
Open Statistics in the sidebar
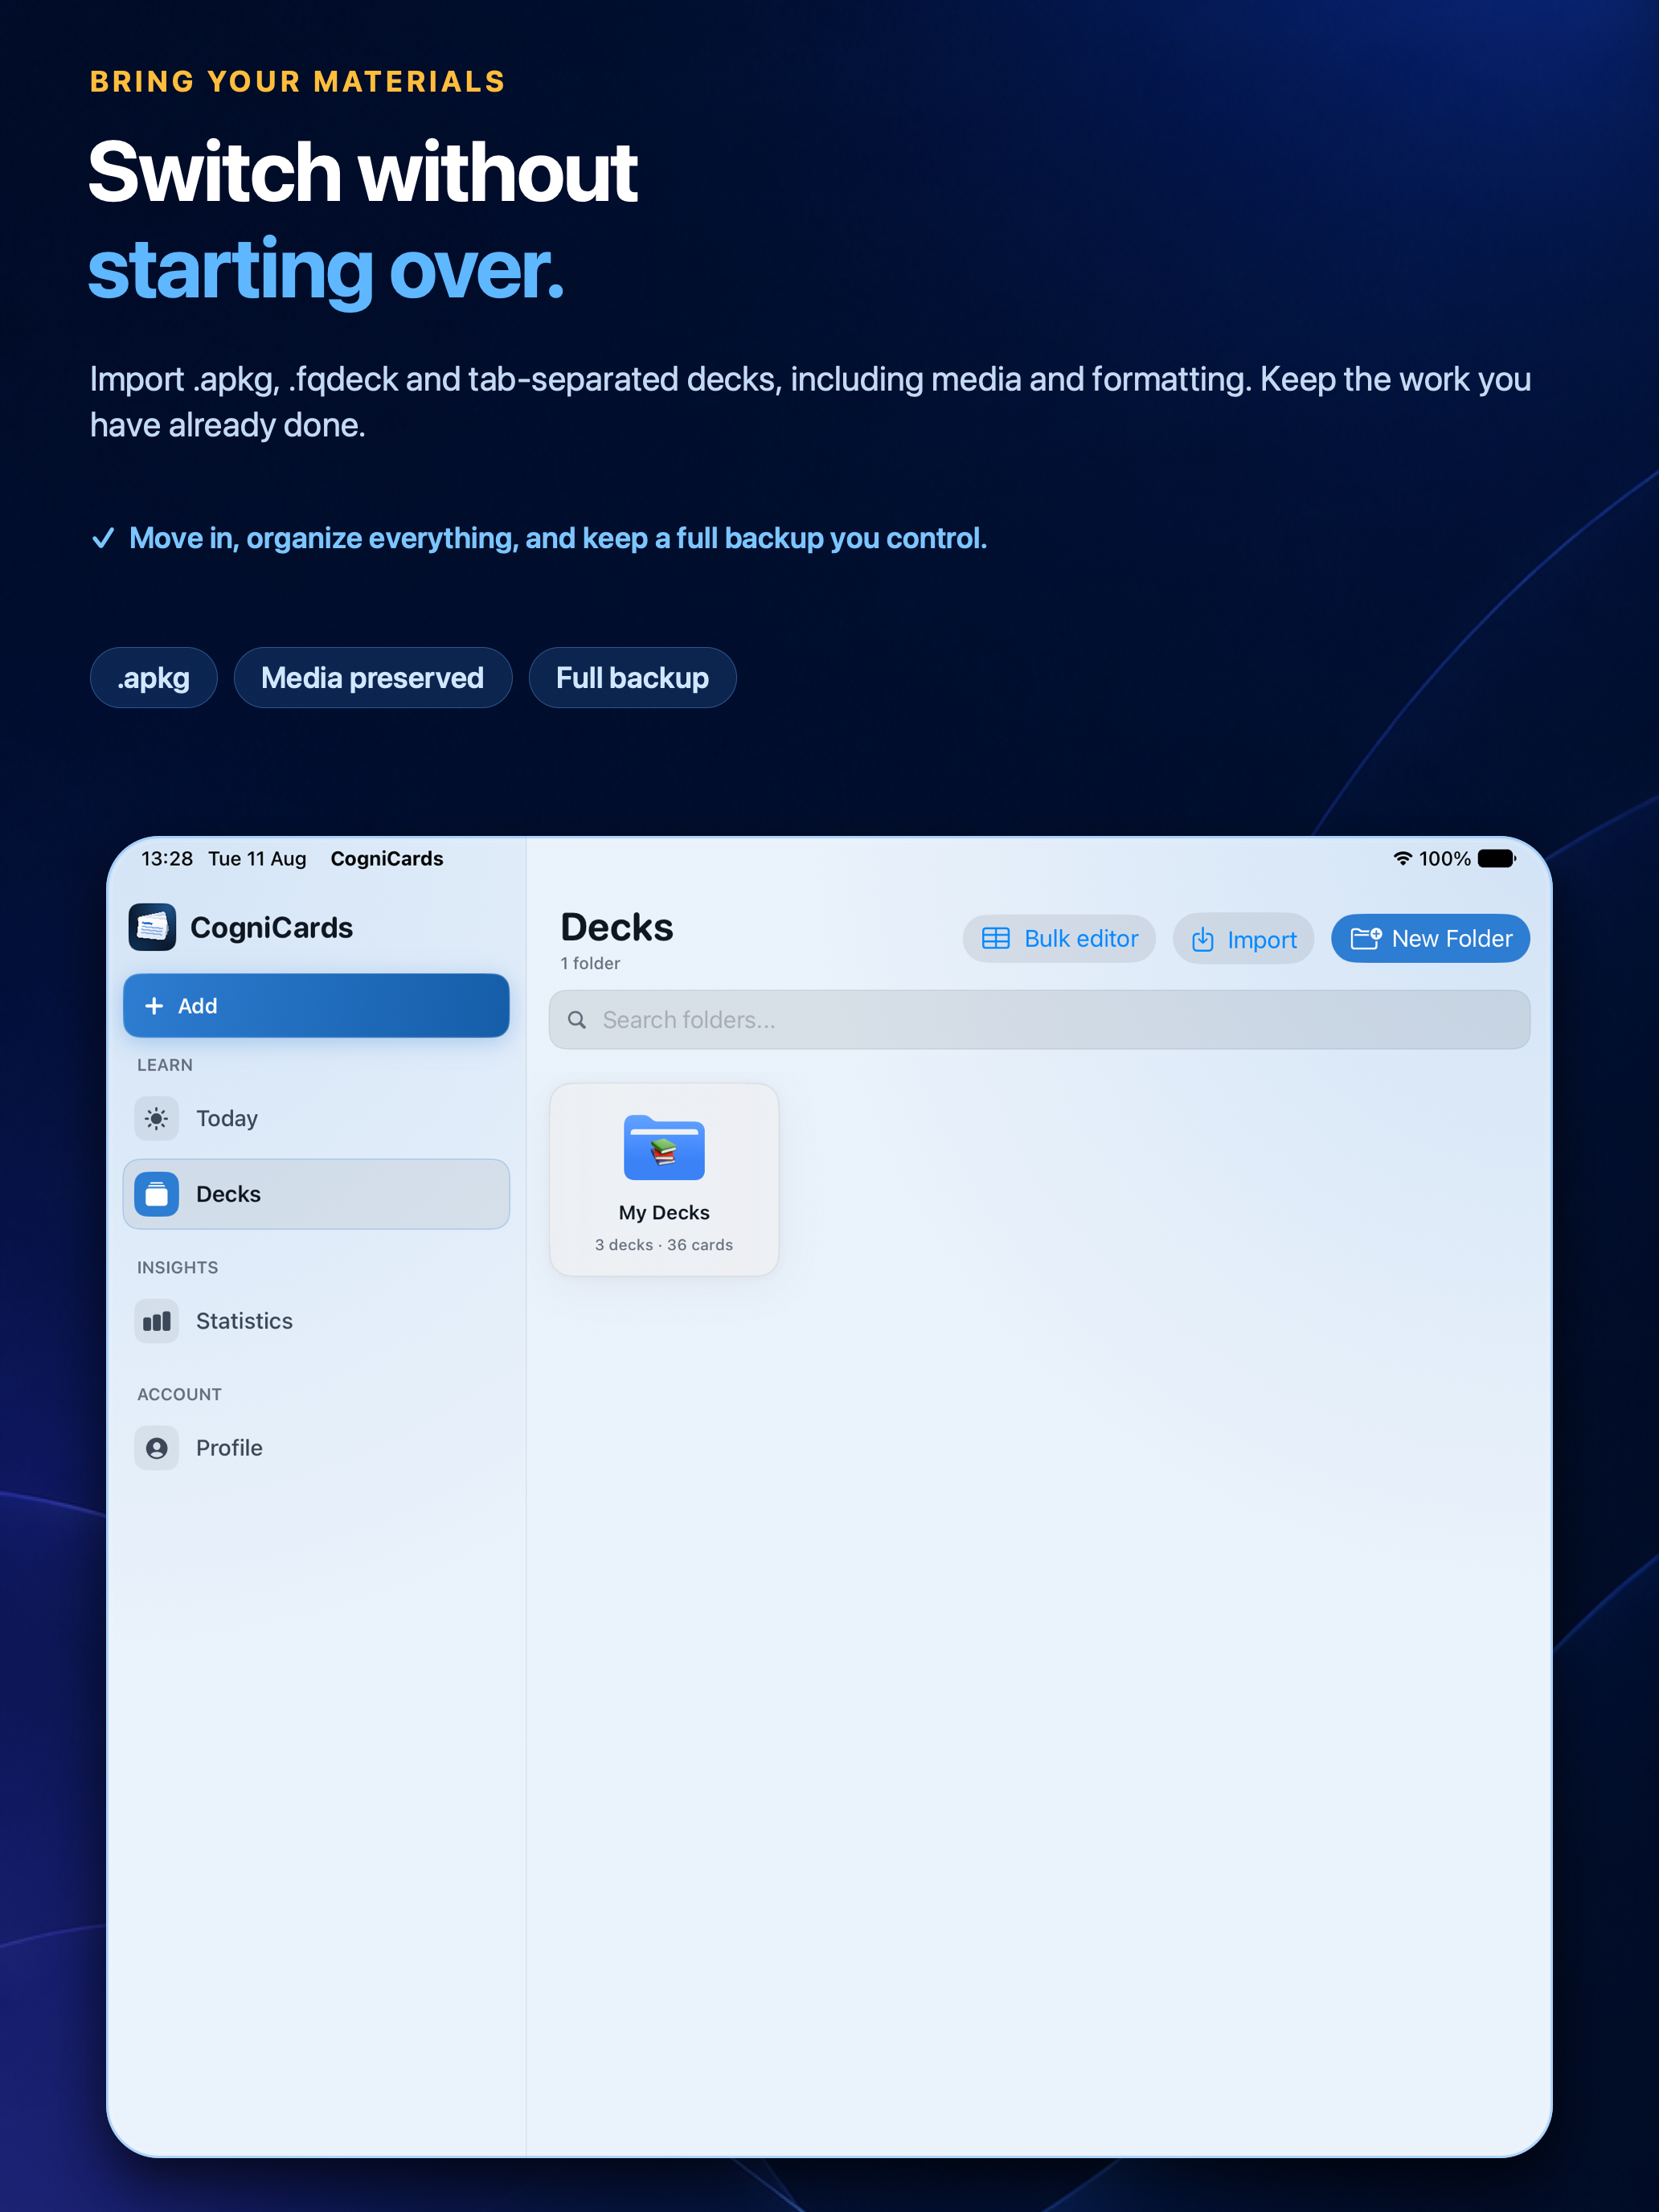316,1321
